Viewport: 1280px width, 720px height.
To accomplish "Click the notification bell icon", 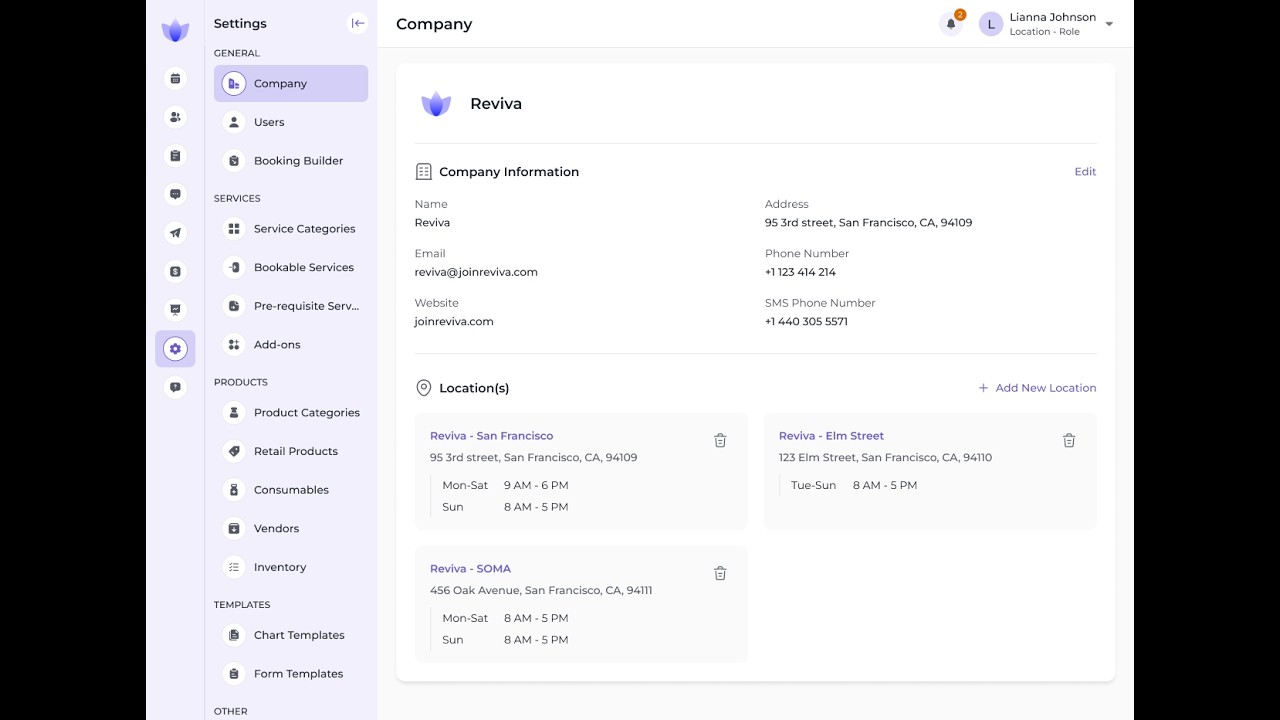I will coord(951,24).
